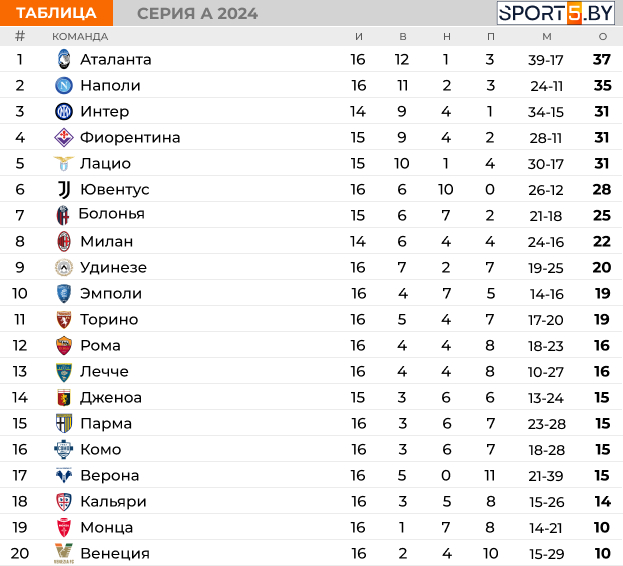Click the Roma club crest icon
This screenshot has height=566, width=623.
click(64, 346)
